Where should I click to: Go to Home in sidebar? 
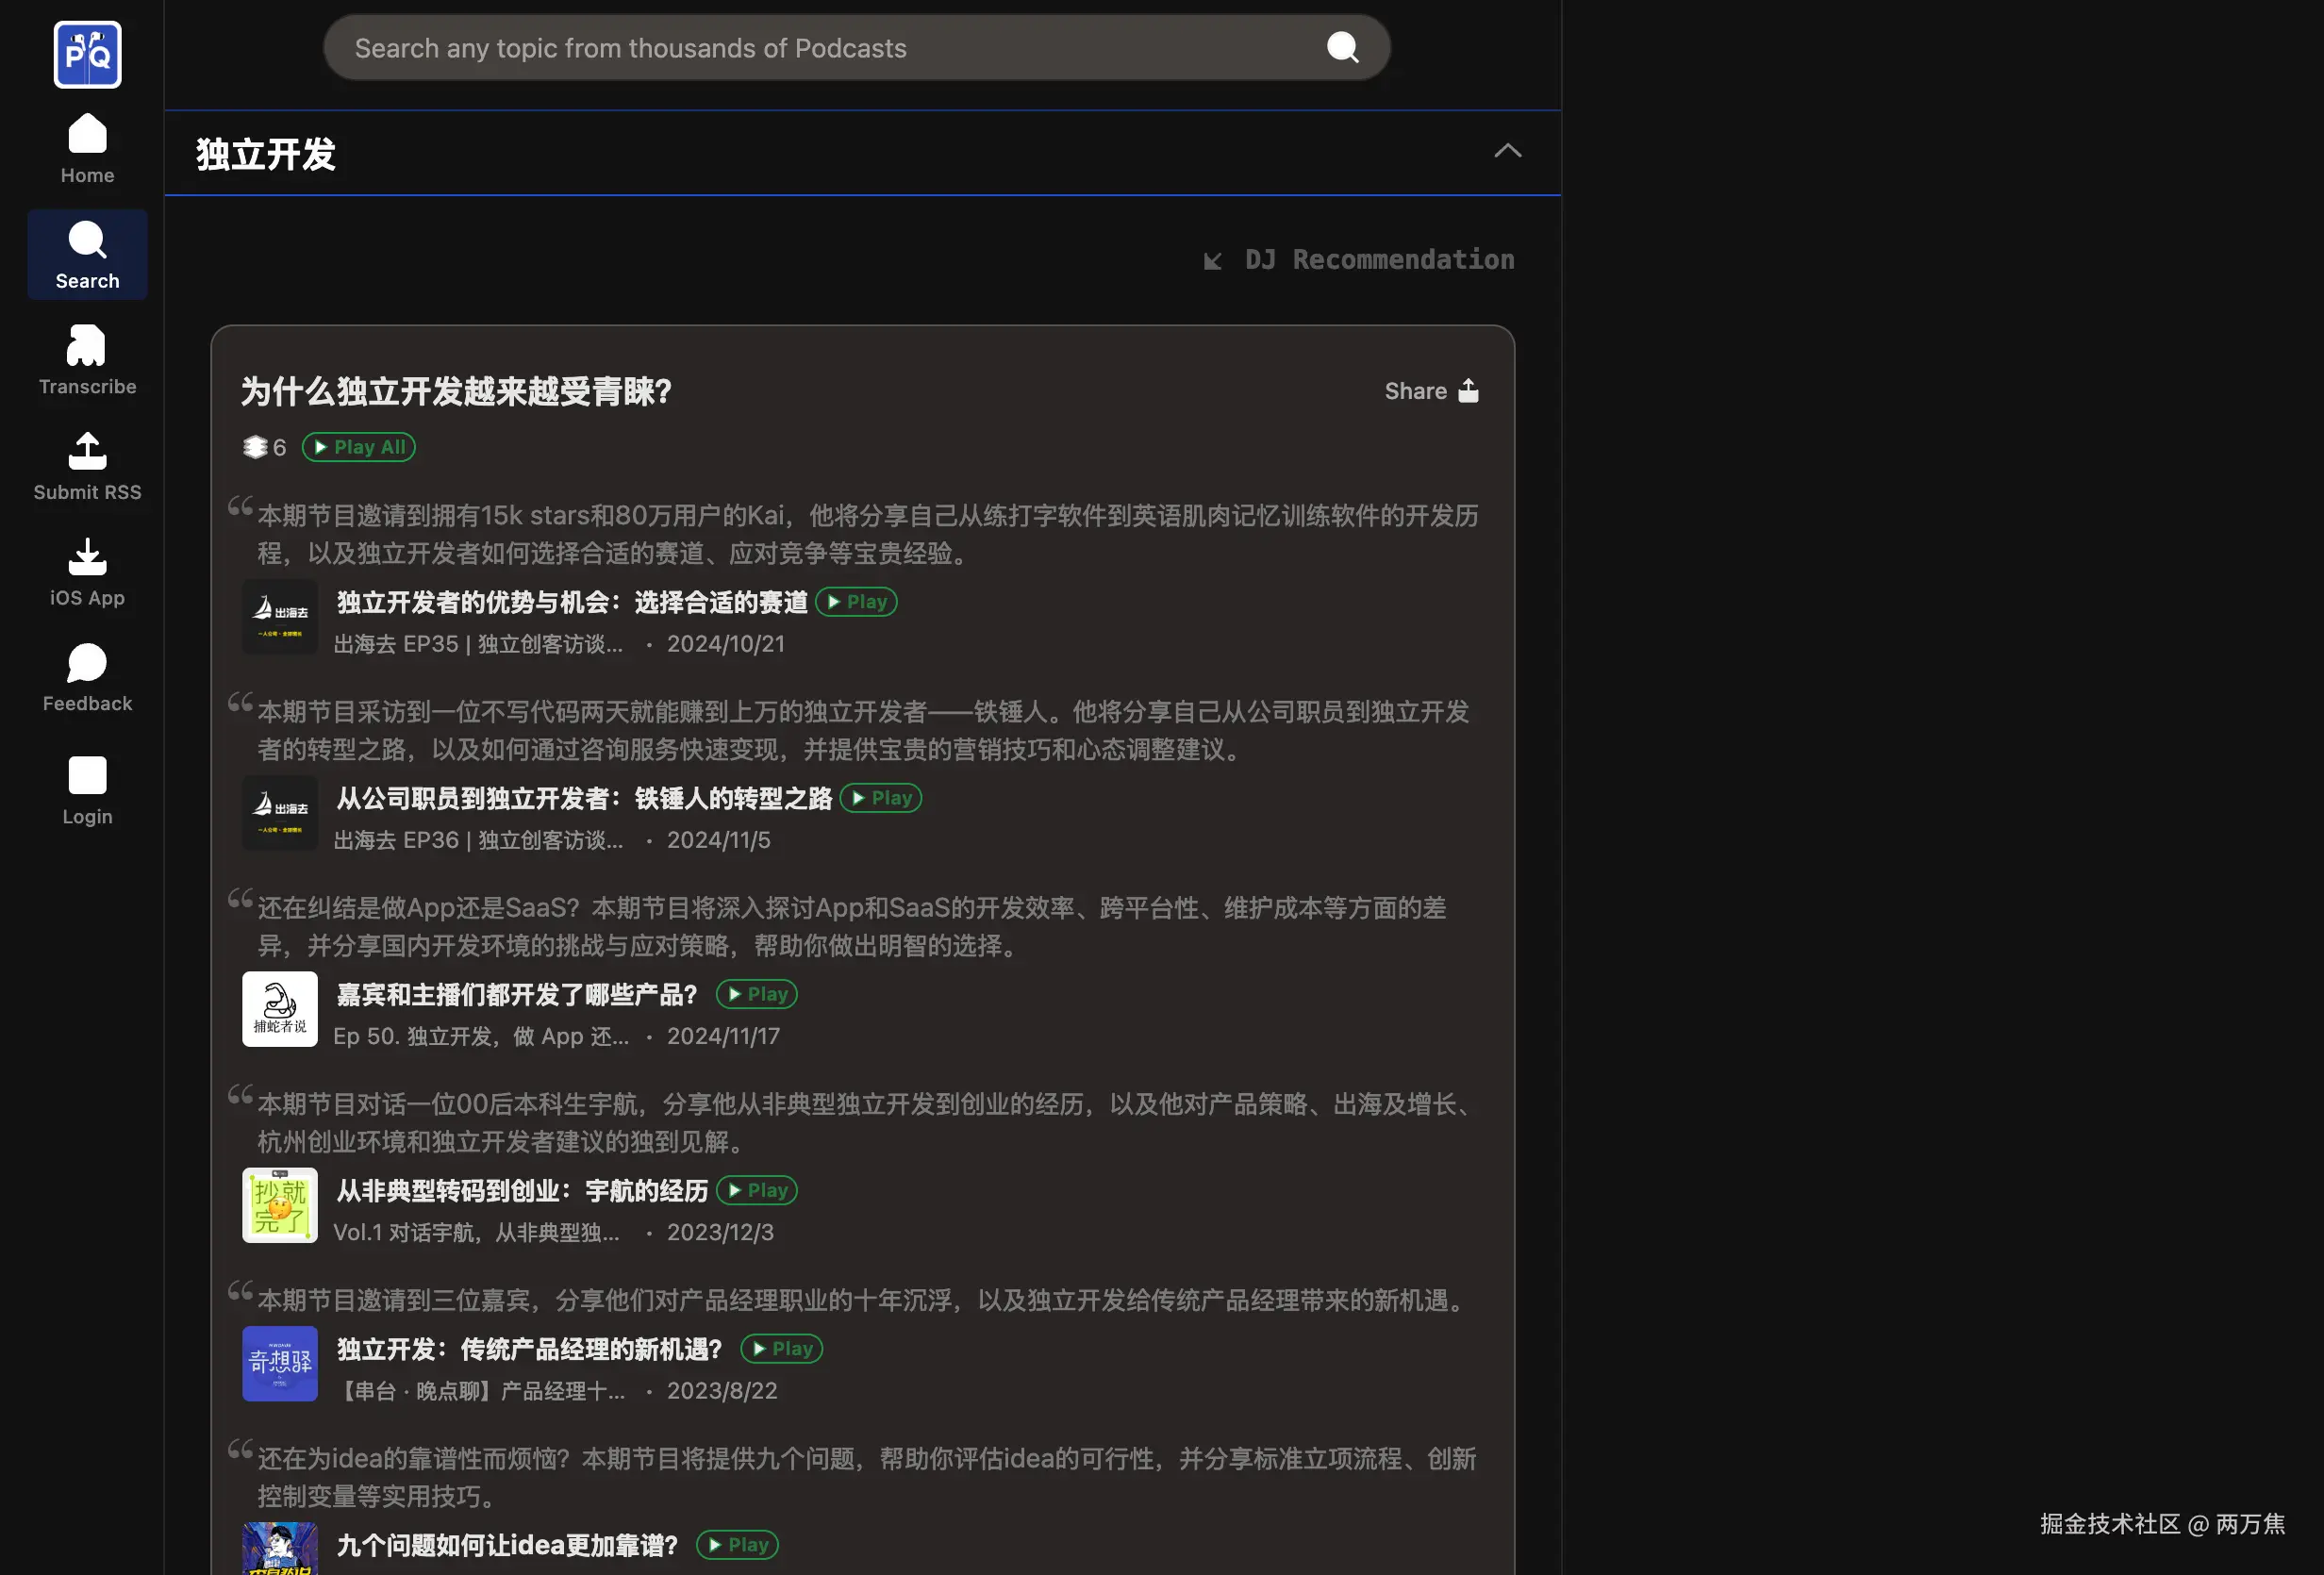pos(87,148)
